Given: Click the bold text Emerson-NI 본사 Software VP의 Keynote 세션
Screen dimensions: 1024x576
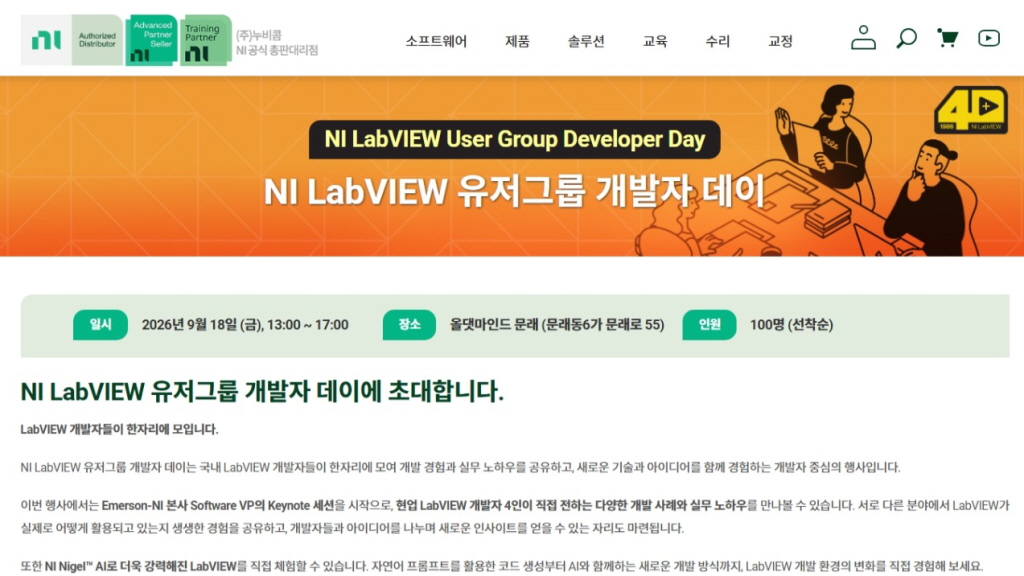Looking at the screenshot, I should tap(218, 505).
